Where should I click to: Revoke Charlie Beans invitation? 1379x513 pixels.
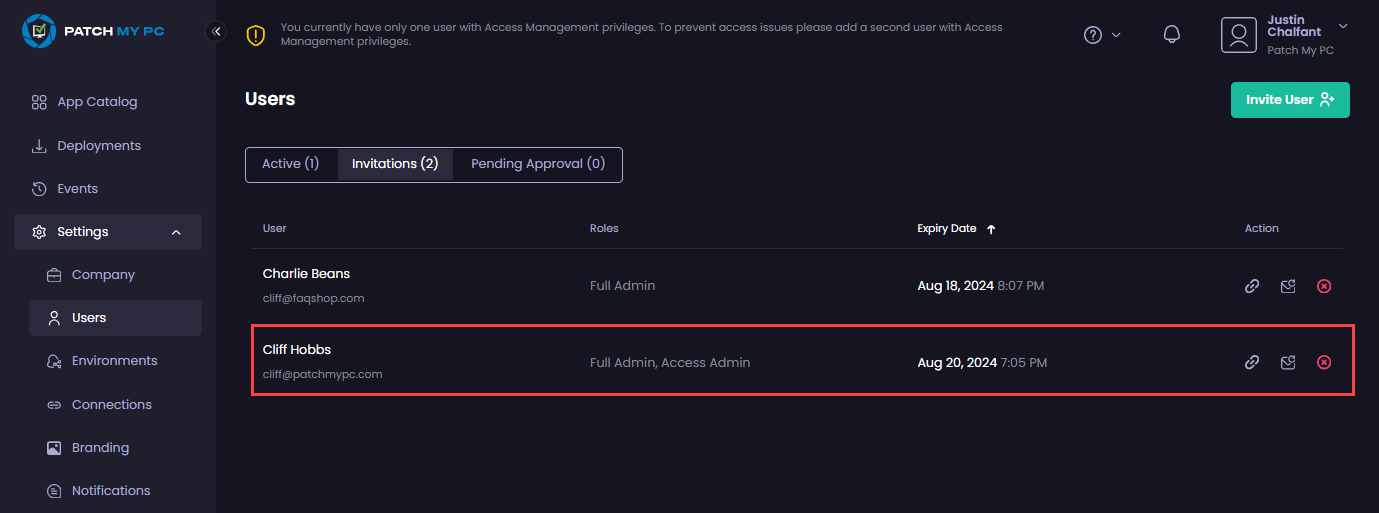[1324, 286]
